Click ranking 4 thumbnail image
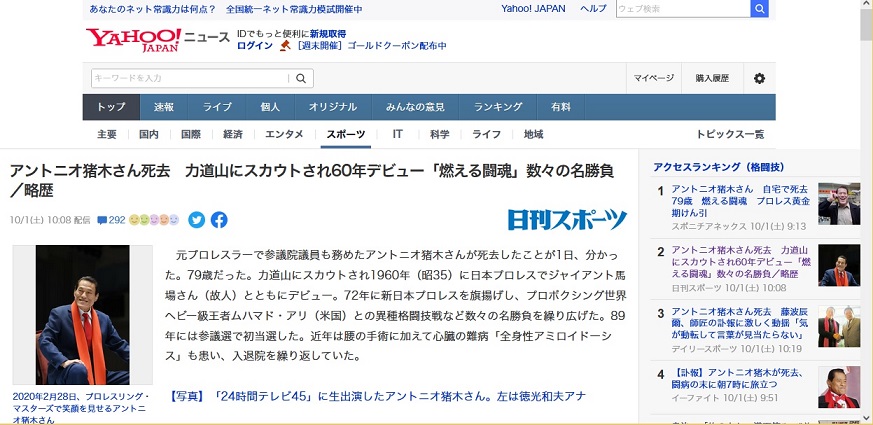 [x=839, y=387]
